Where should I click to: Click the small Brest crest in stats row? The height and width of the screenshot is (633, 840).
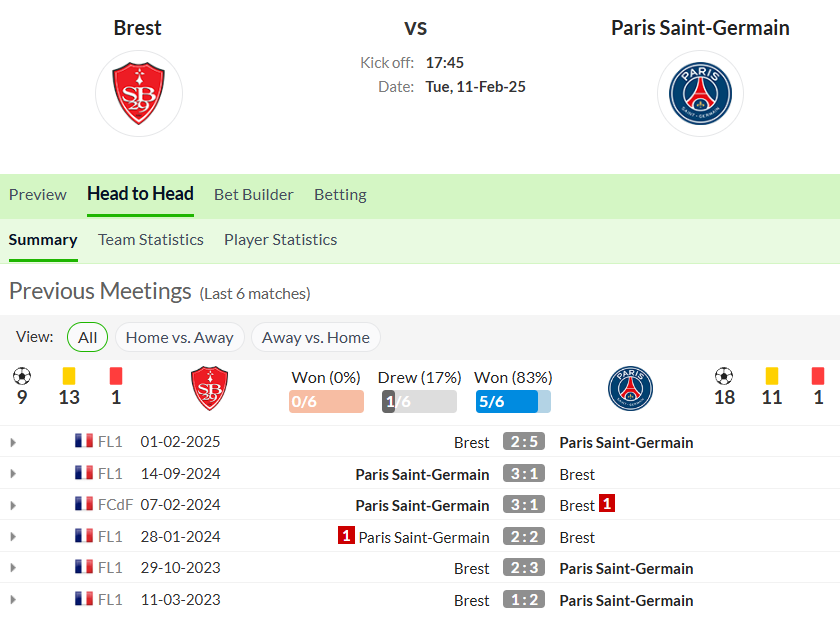pyautogui.click(x=209, y=388)
